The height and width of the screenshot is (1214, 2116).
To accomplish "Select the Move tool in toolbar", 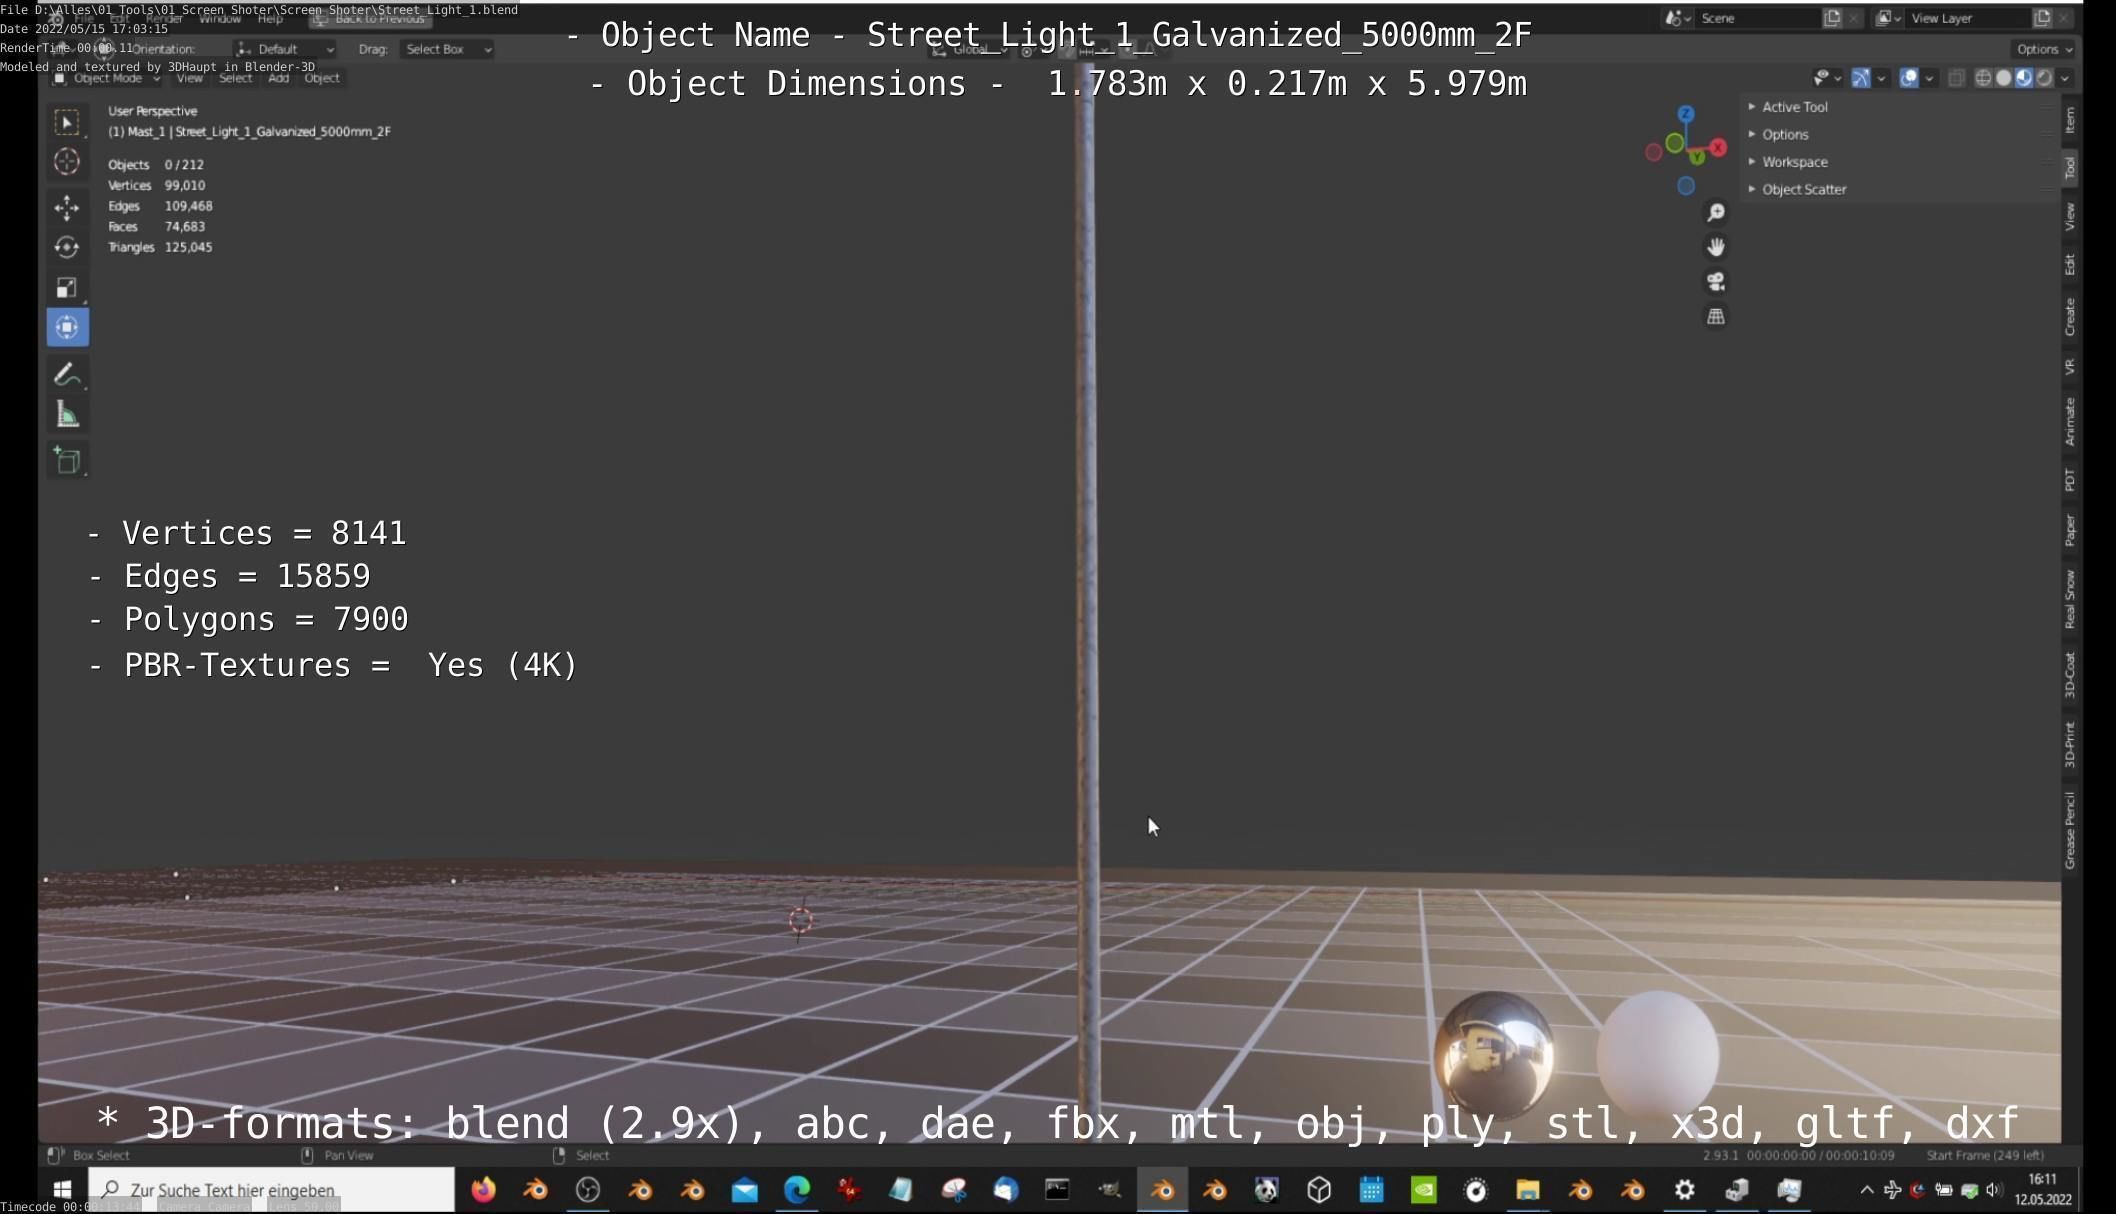I will coord(67,207).
